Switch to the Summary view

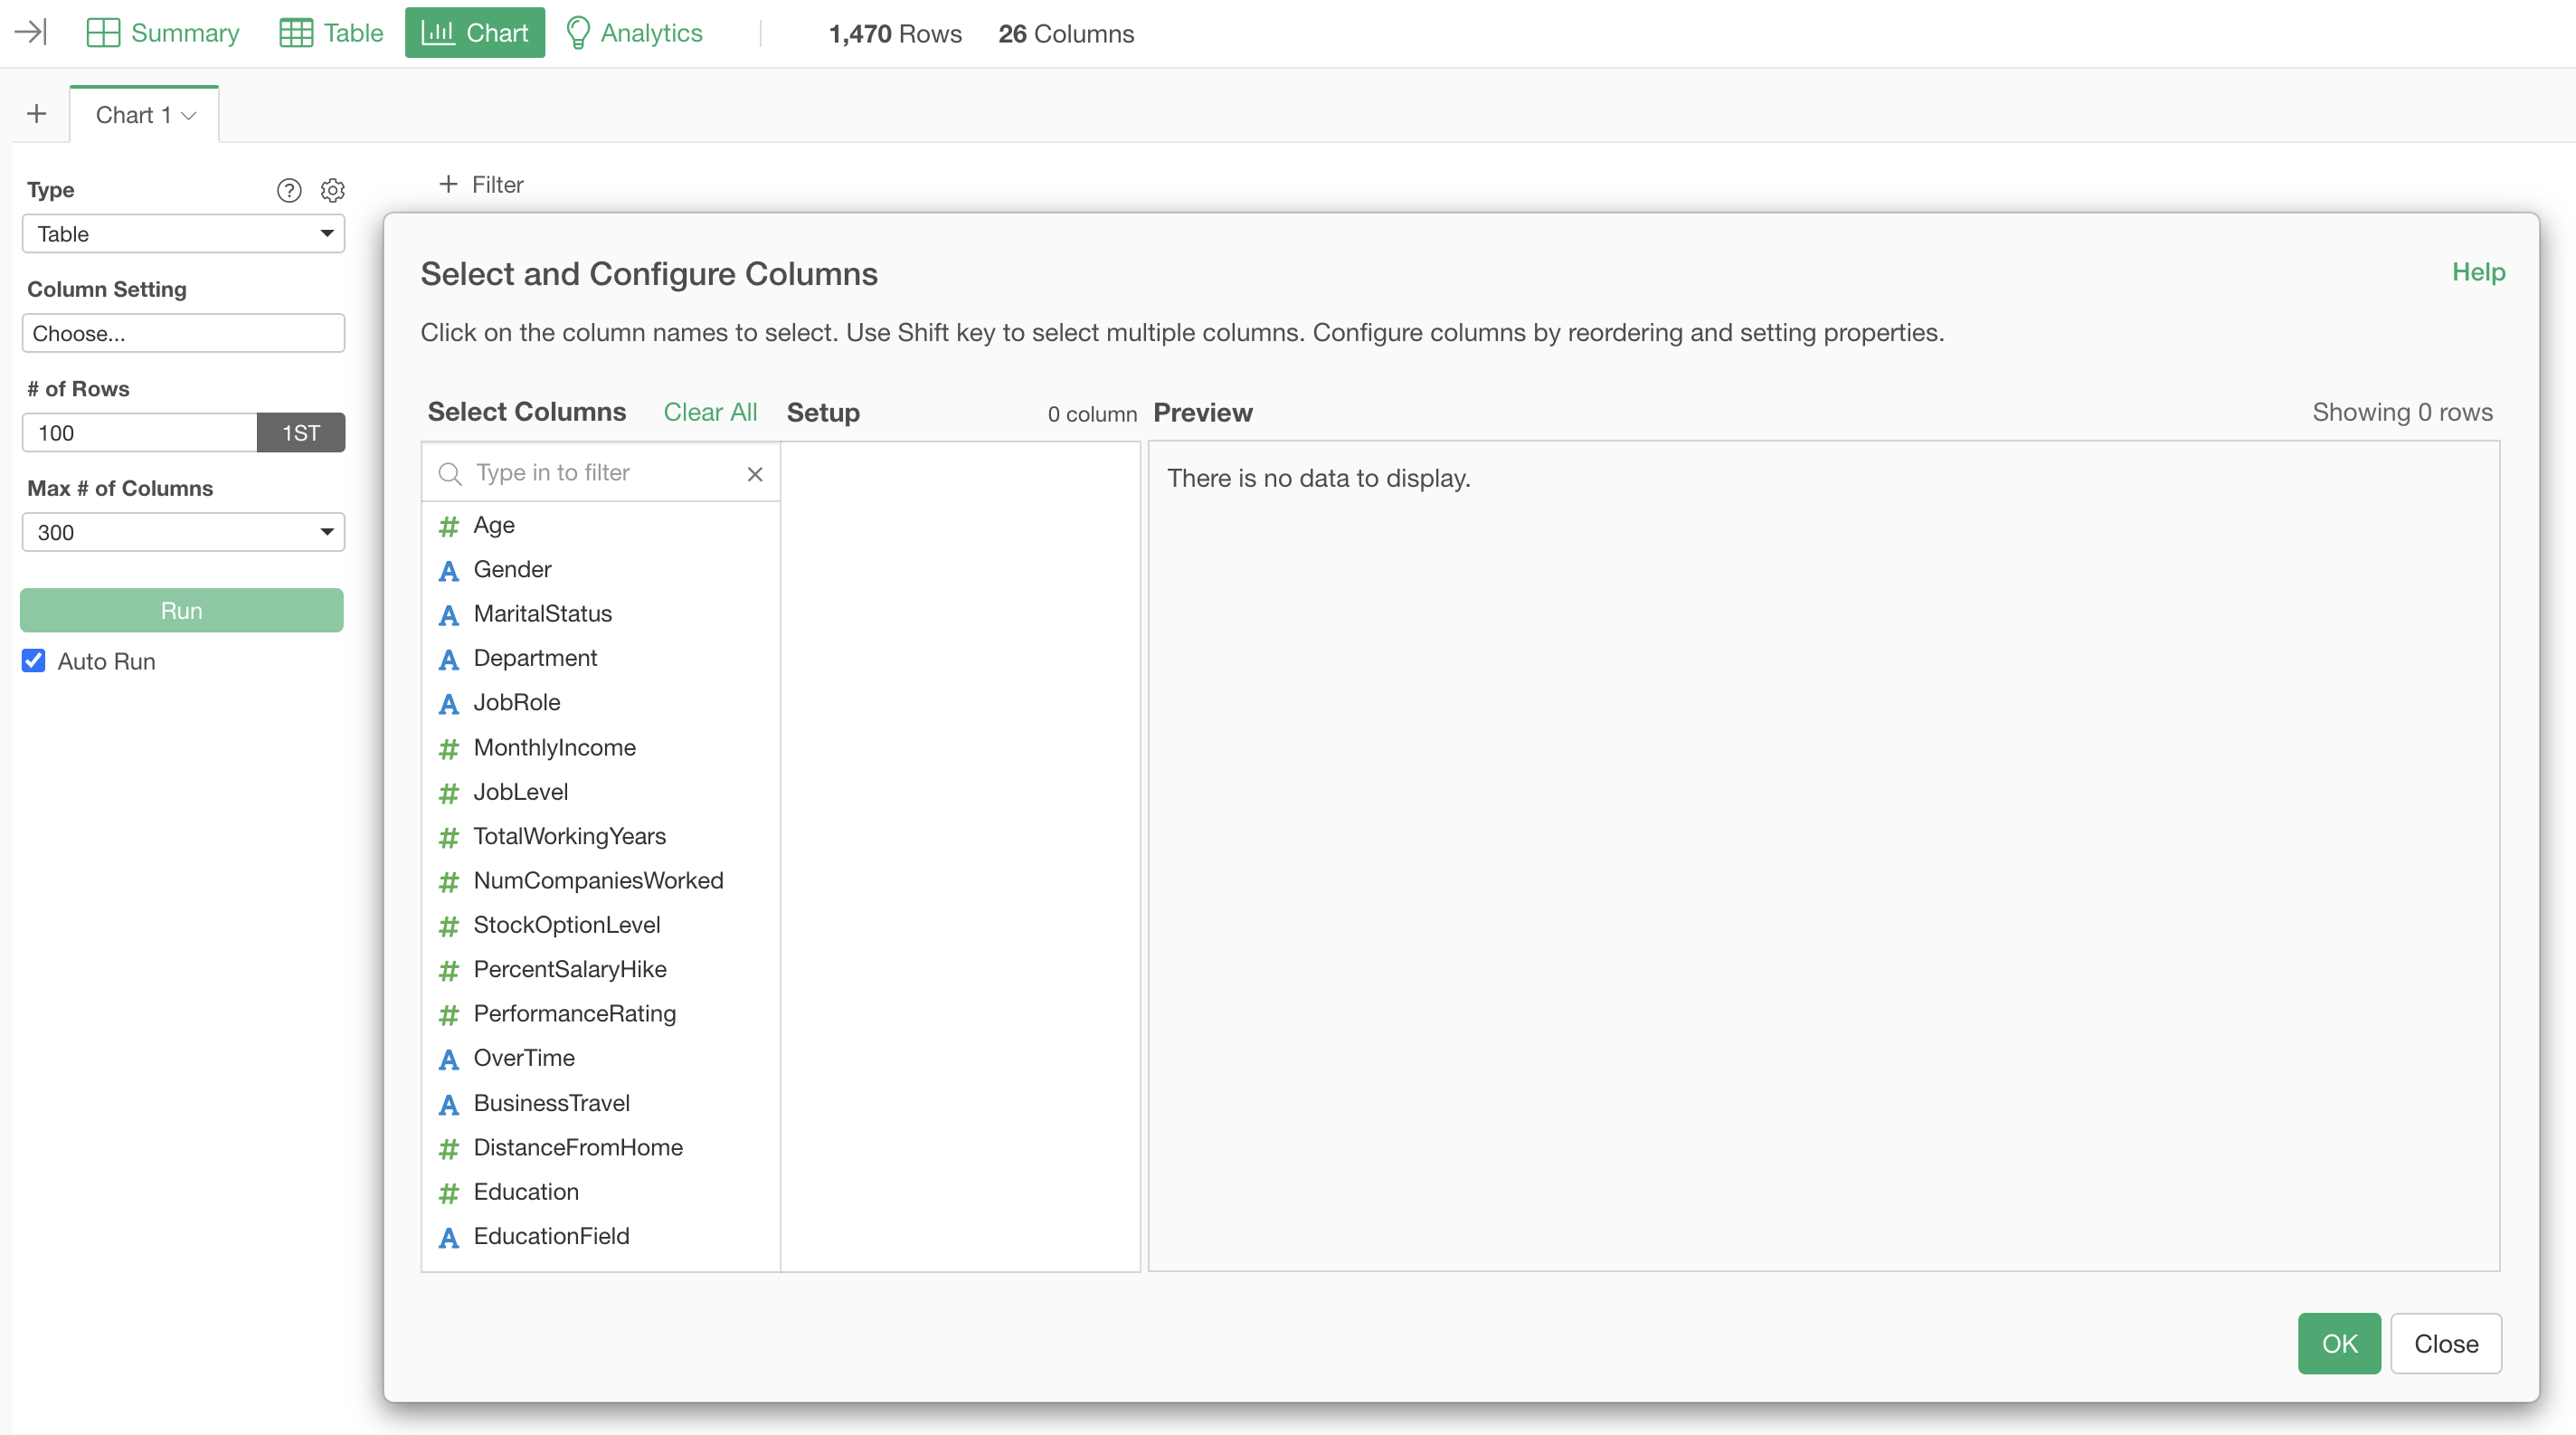(163, 33)
